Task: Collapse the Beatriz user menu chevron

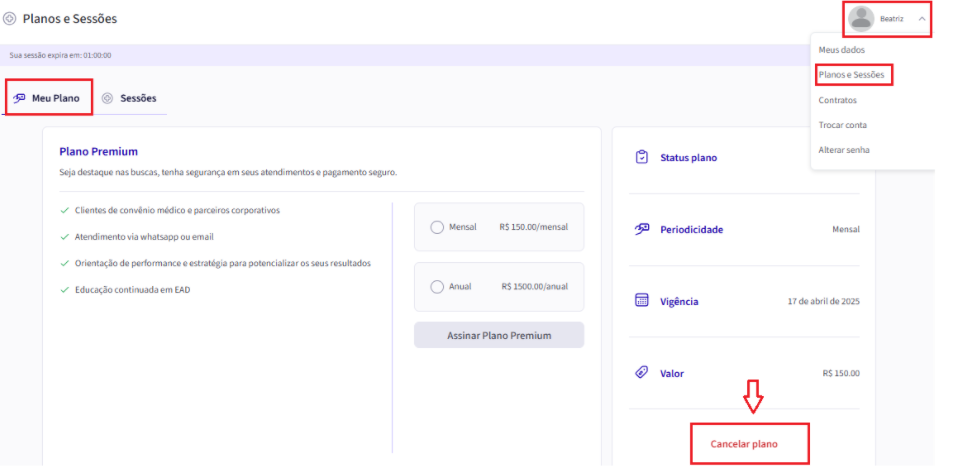Action: 921,19
